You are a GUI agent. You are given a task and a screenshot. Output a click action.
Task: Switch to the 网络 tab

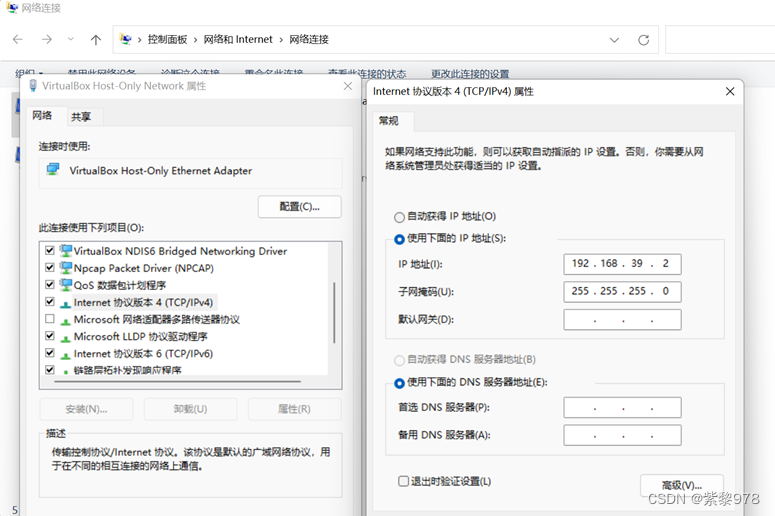click(x=43, y=116)
